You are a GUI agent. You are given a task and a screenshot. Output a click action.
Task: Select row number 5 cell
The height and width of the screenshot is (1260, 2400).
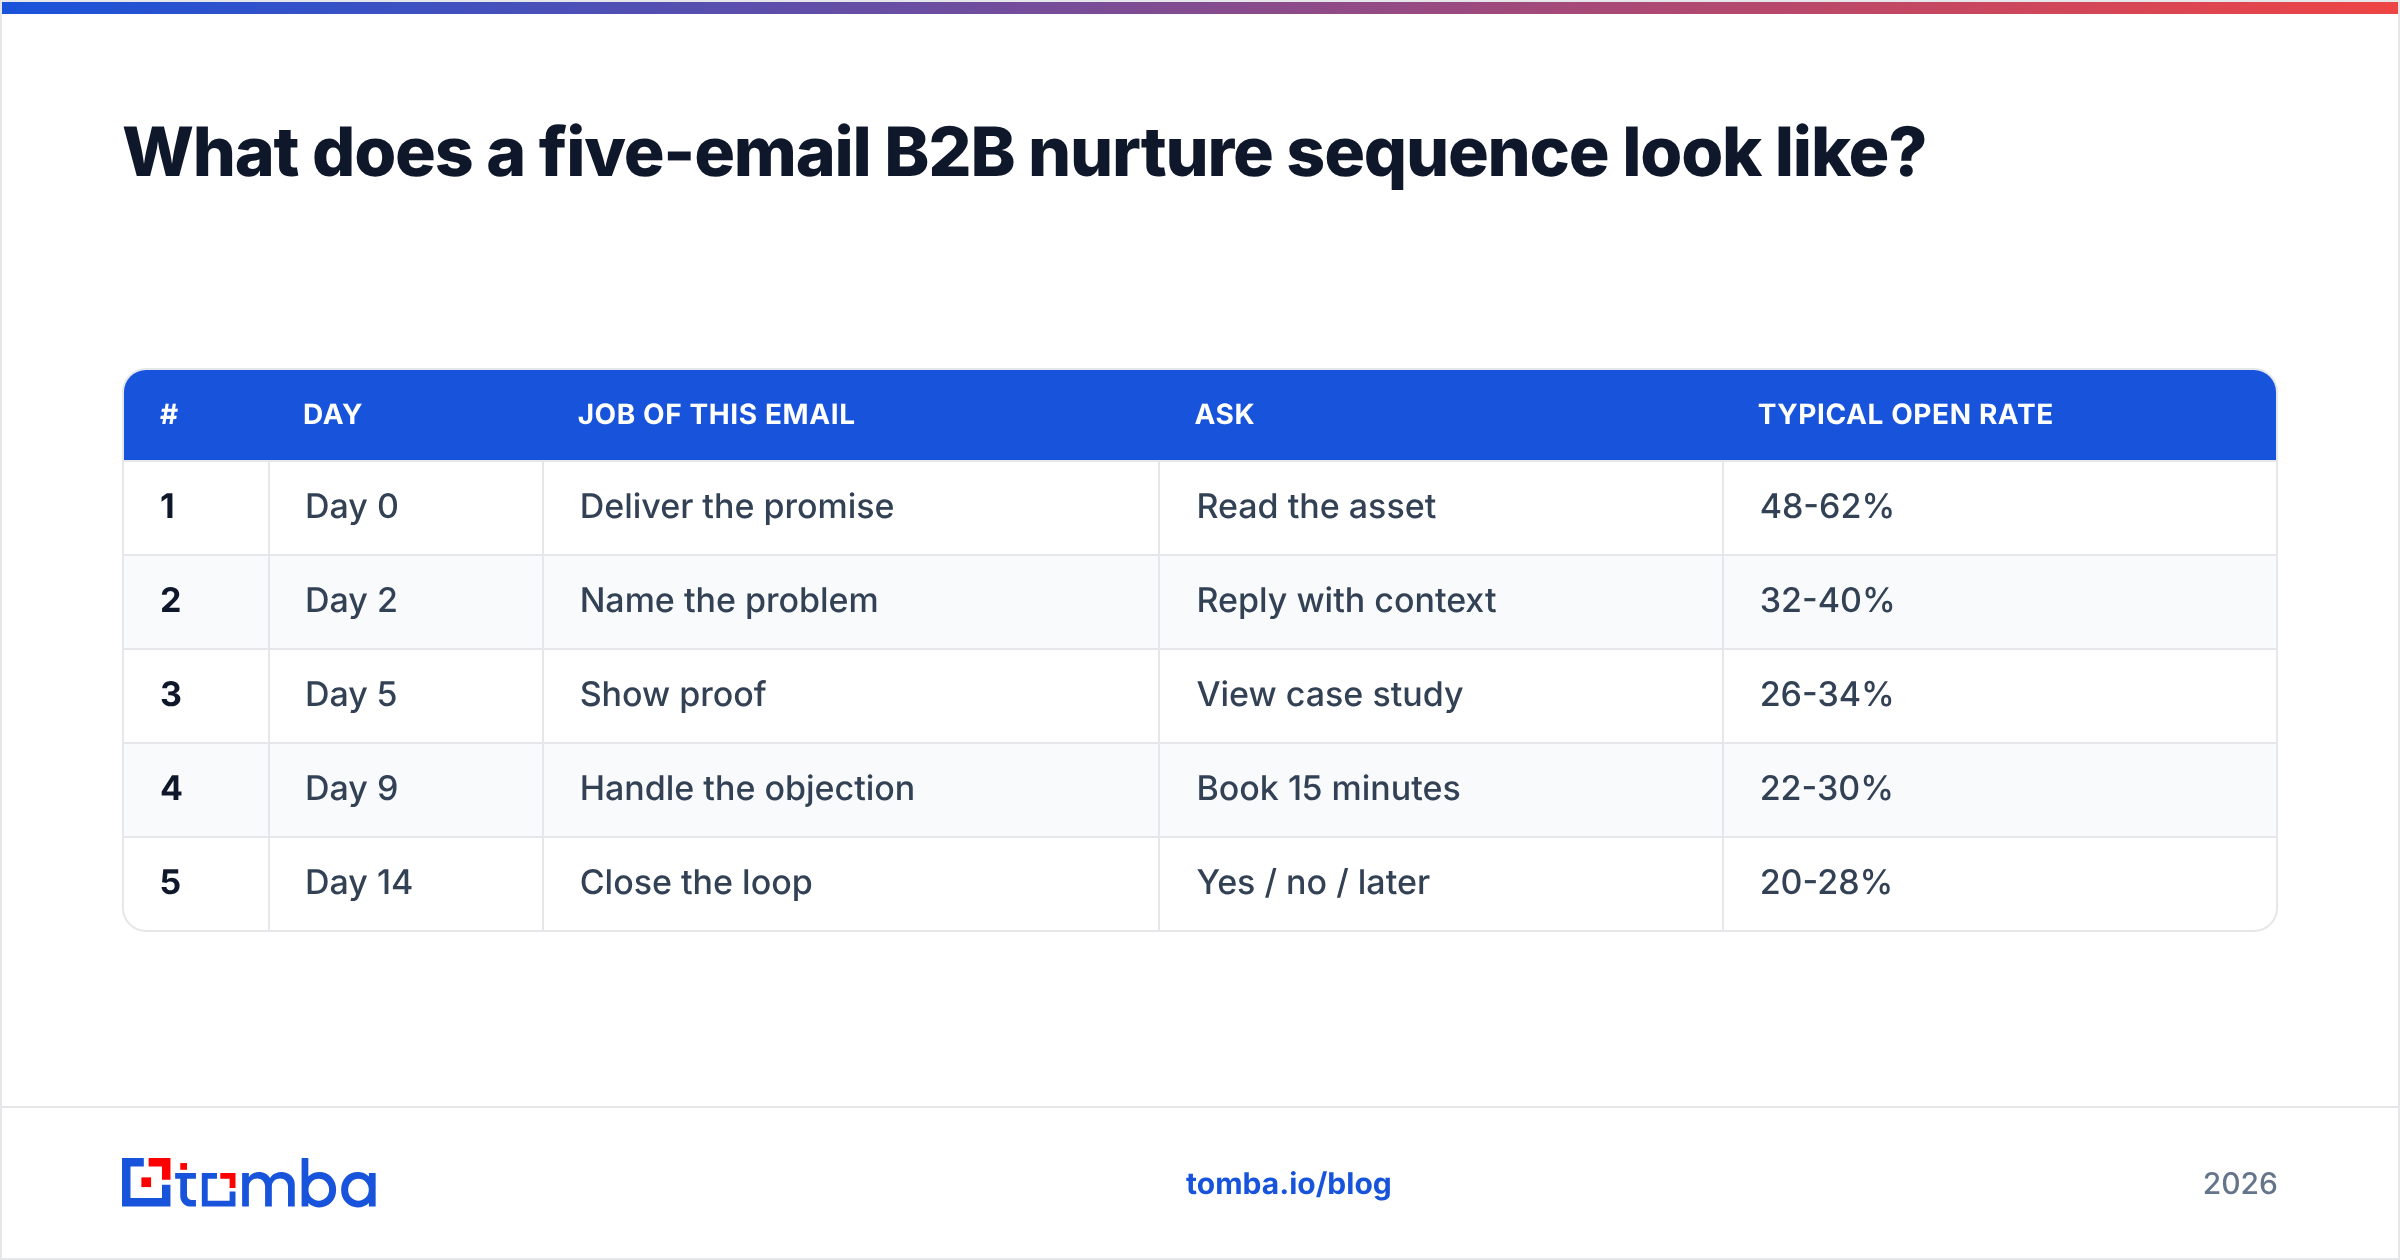[196, 883]
